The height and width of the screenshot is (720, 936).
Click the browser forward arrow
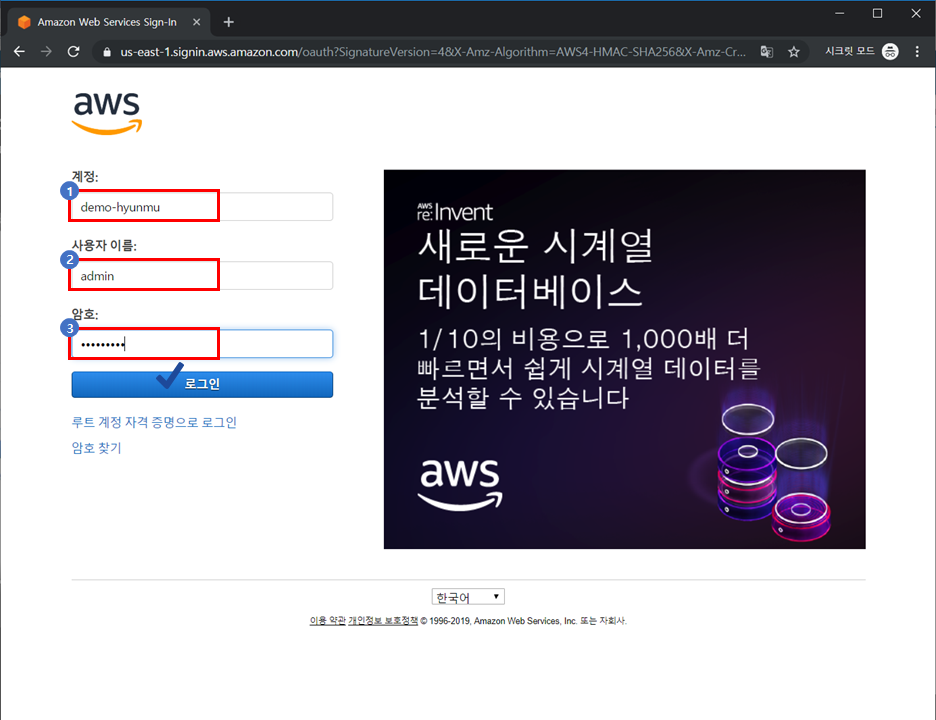point(46,52)
